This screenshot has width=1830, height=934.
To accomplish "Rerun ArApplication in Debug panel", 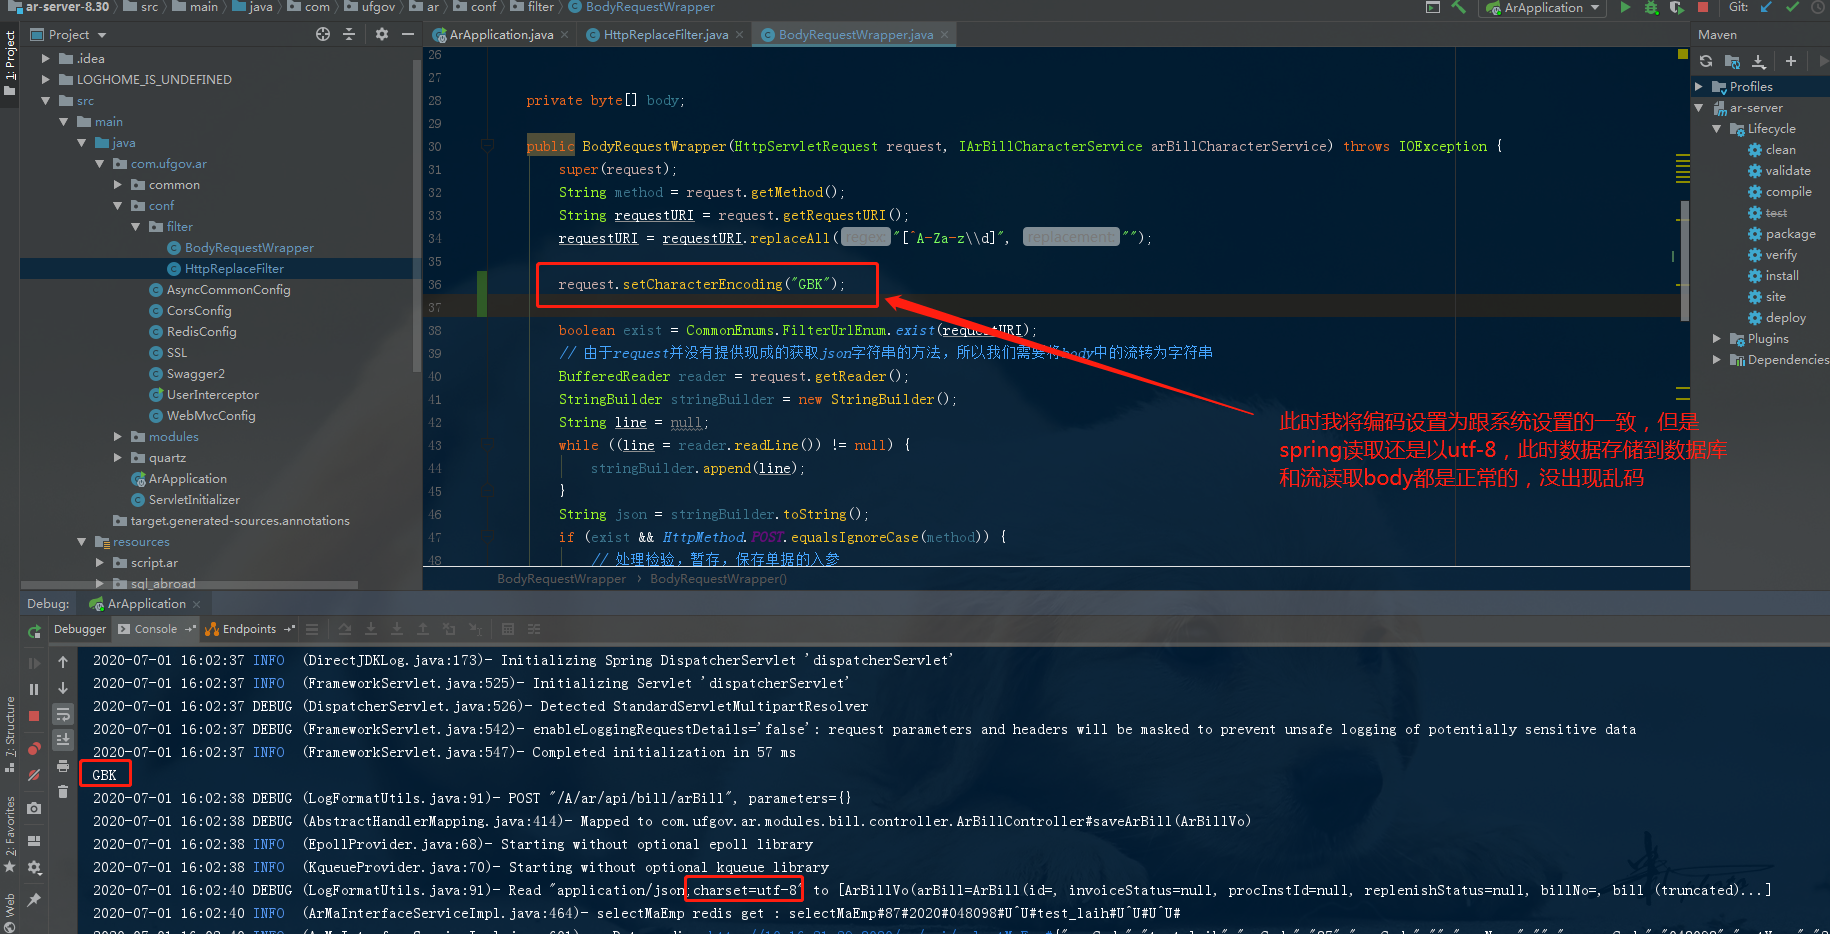I will point(34,631).
